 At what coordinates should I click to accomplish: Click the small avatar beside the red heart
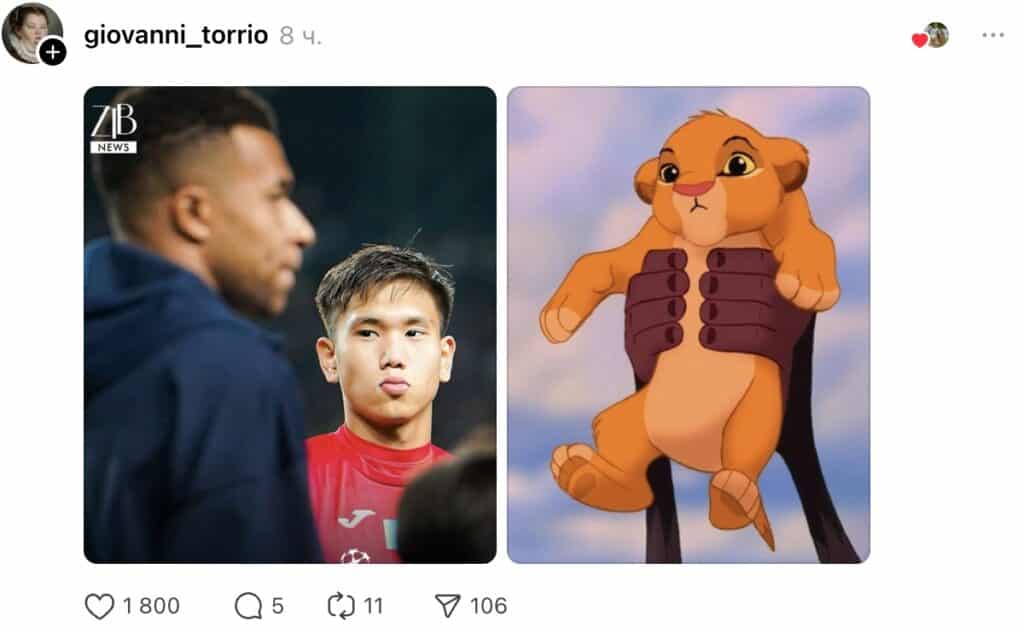click(937, 35)
